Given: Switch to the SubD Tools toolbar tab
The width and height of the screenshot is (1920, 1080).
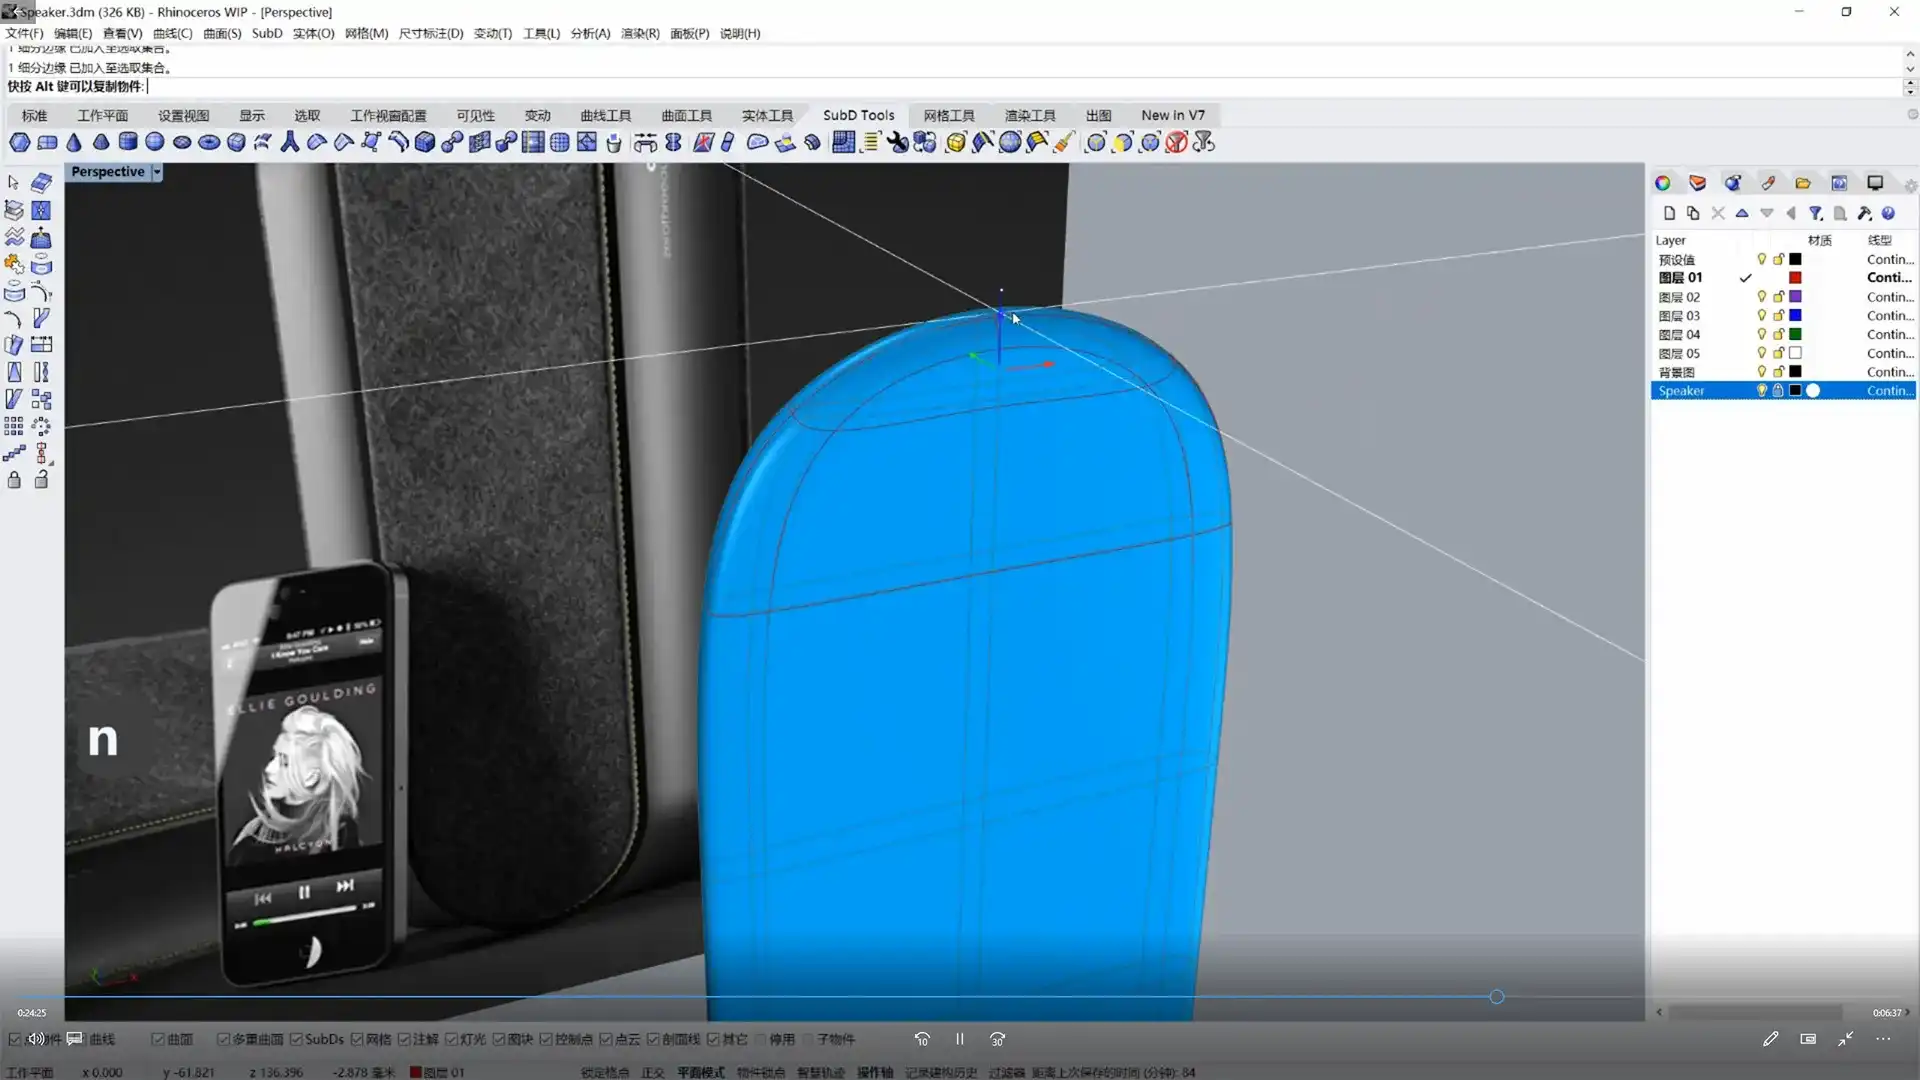Looking at the screenshot, I should tap(858, 115).
